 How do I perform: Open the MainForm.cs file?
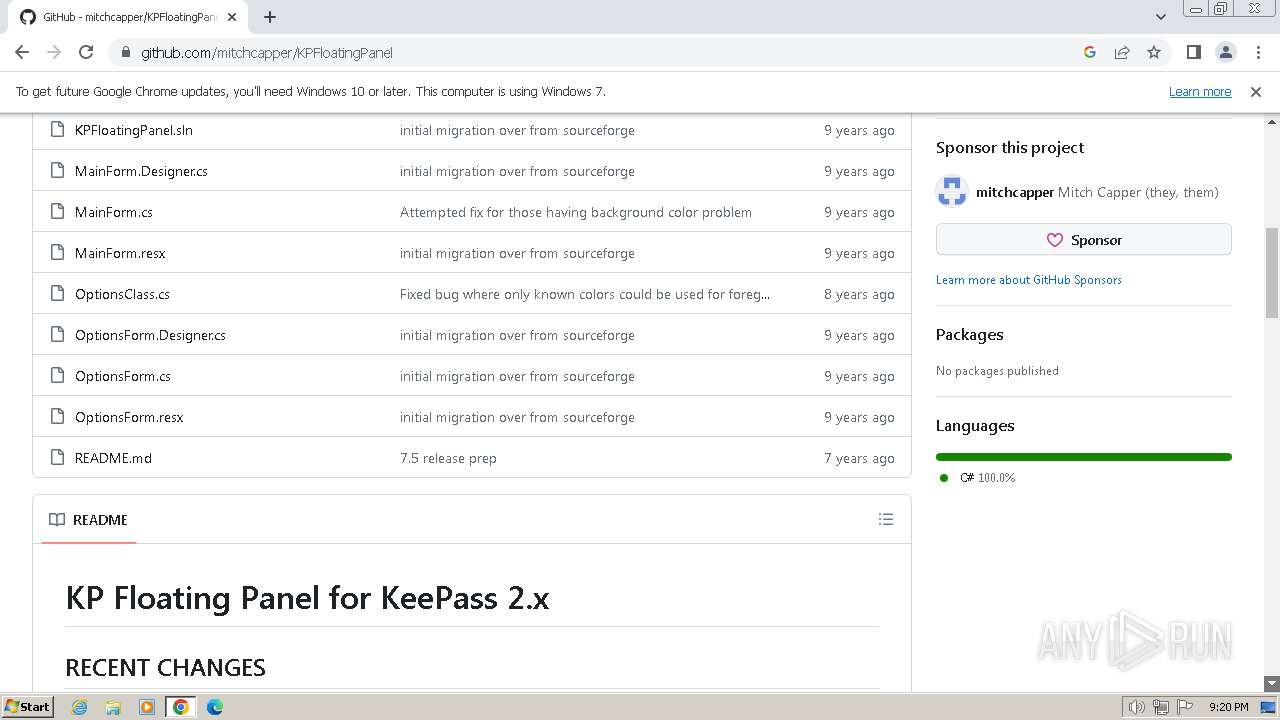tap(114, 212)
